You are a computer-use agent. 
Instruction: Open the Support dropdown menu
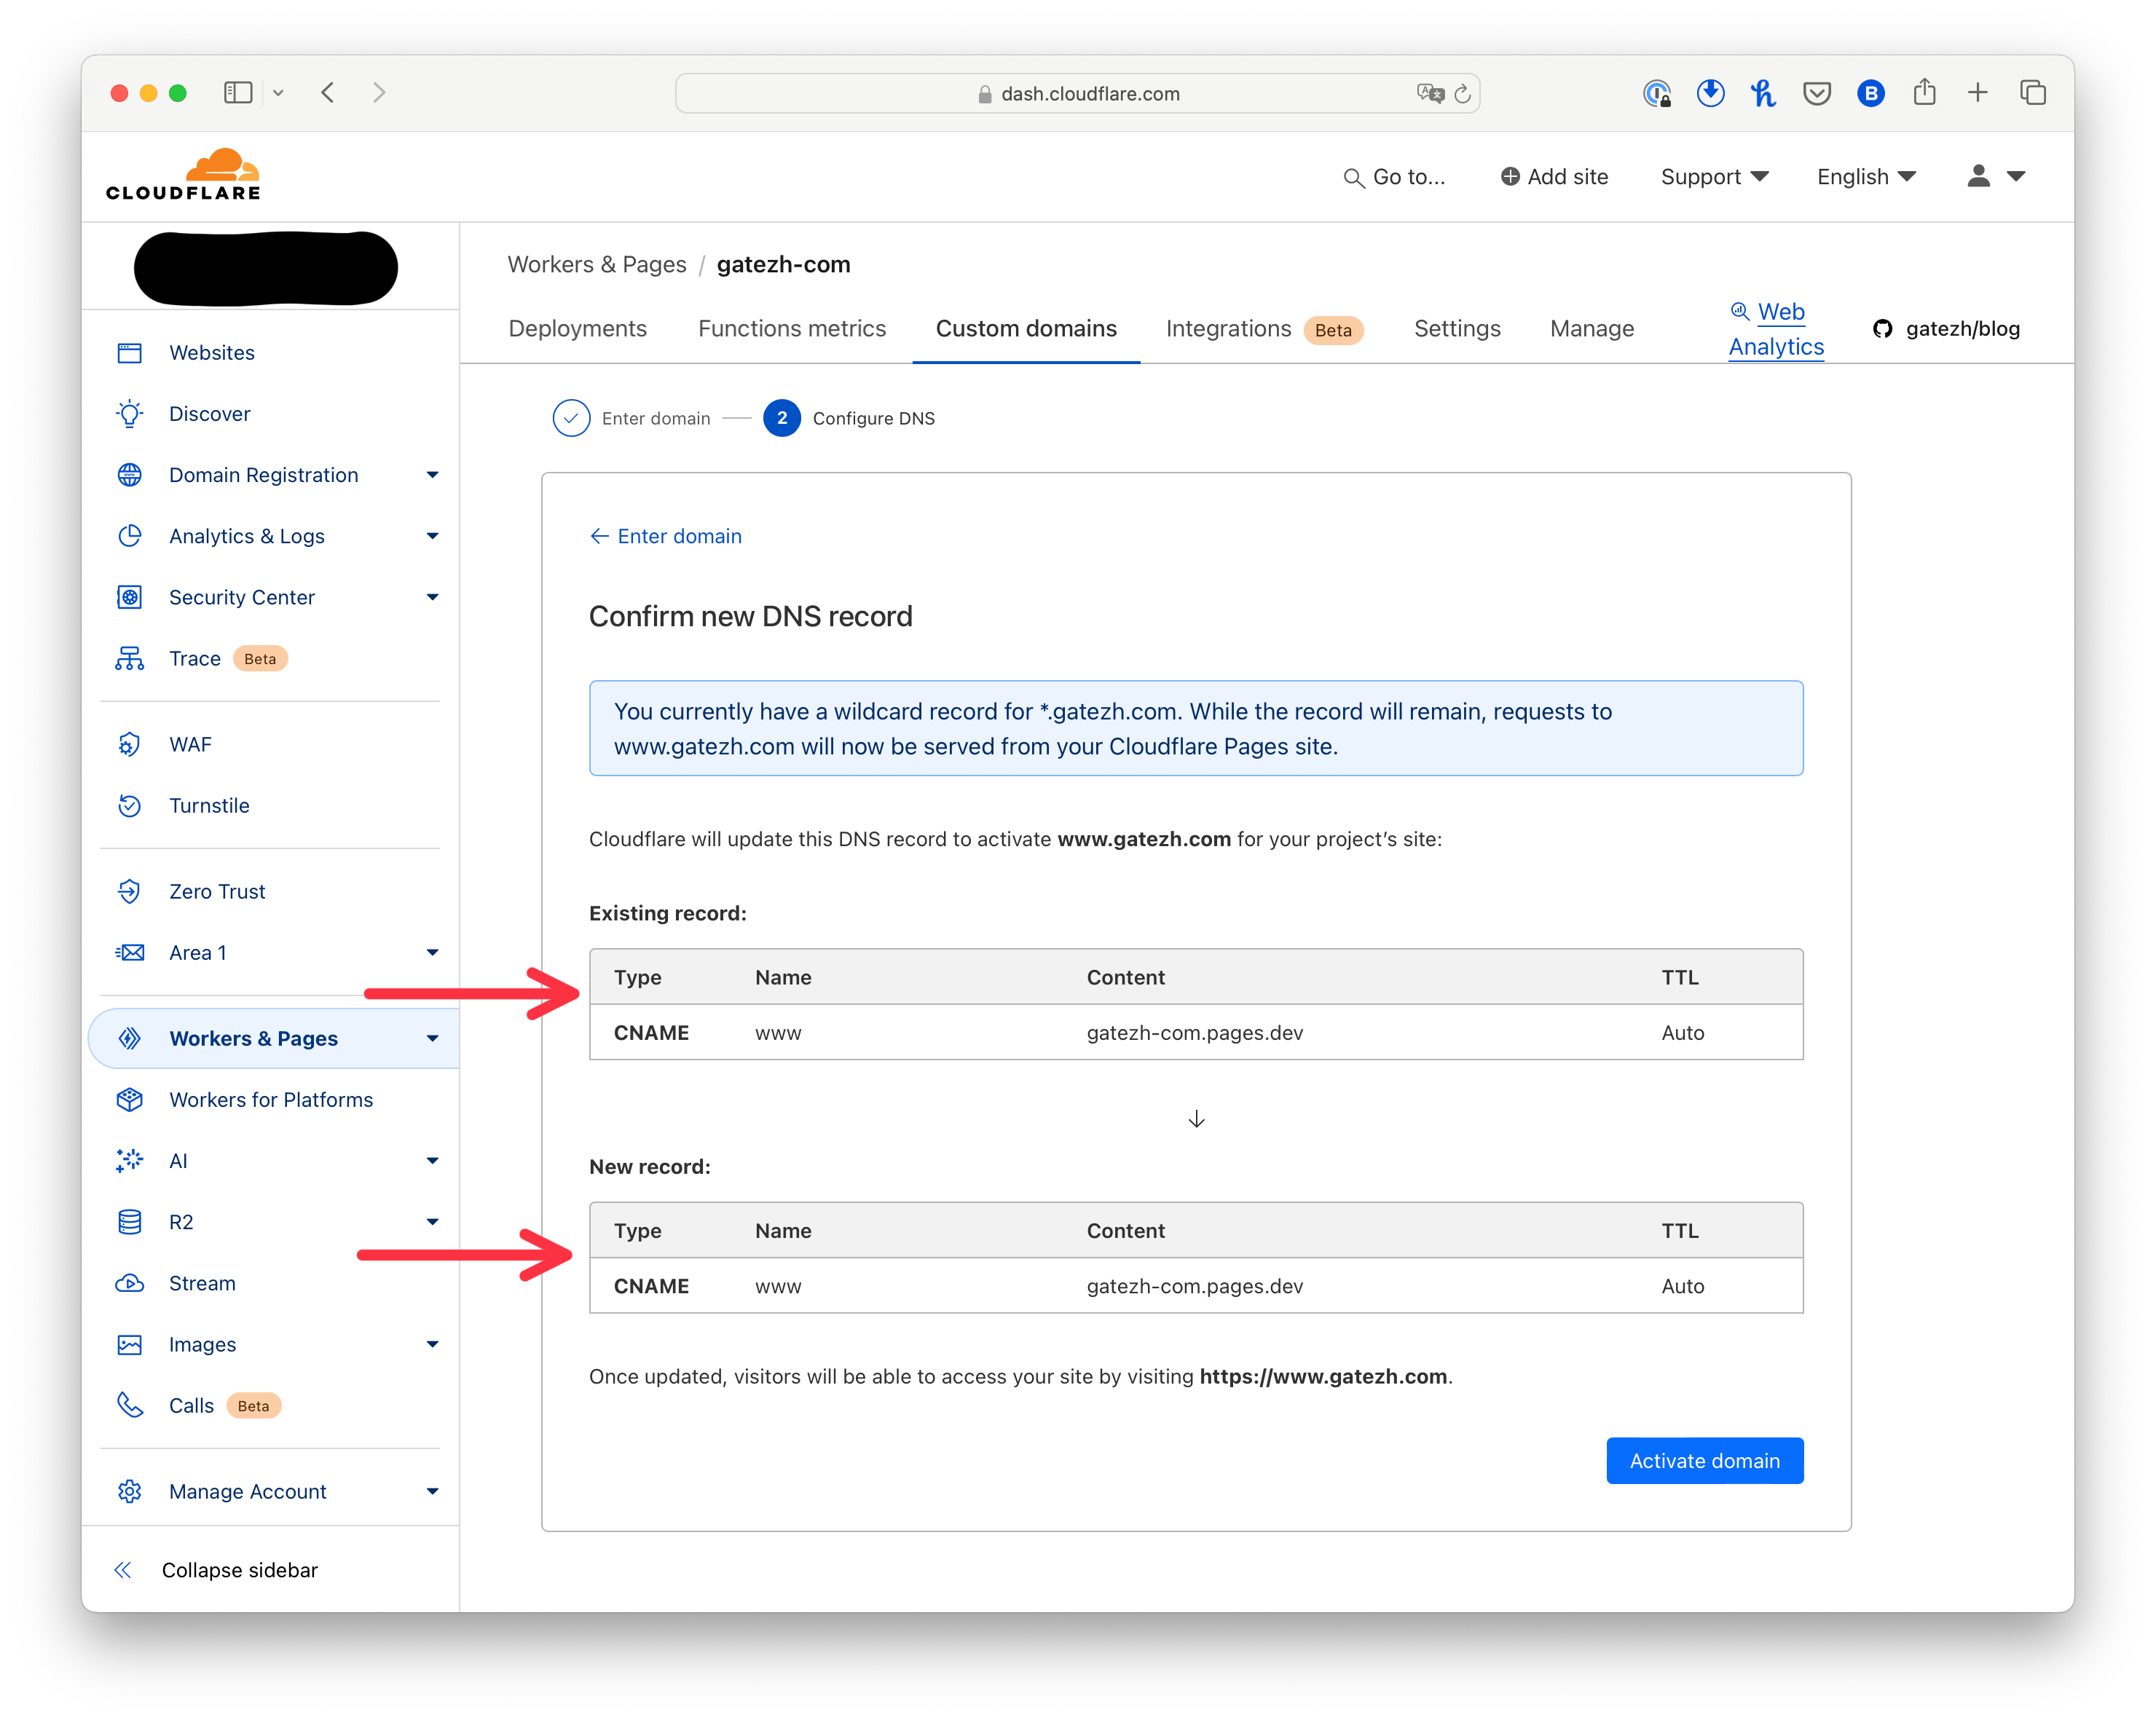pyautogui.click(x=1714, y=177)
